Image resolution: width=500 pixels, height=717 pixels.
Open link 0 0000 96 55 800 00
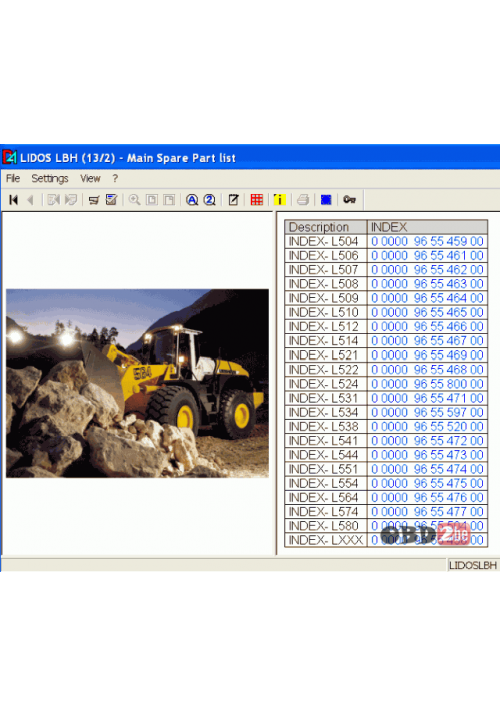[427, 384]
